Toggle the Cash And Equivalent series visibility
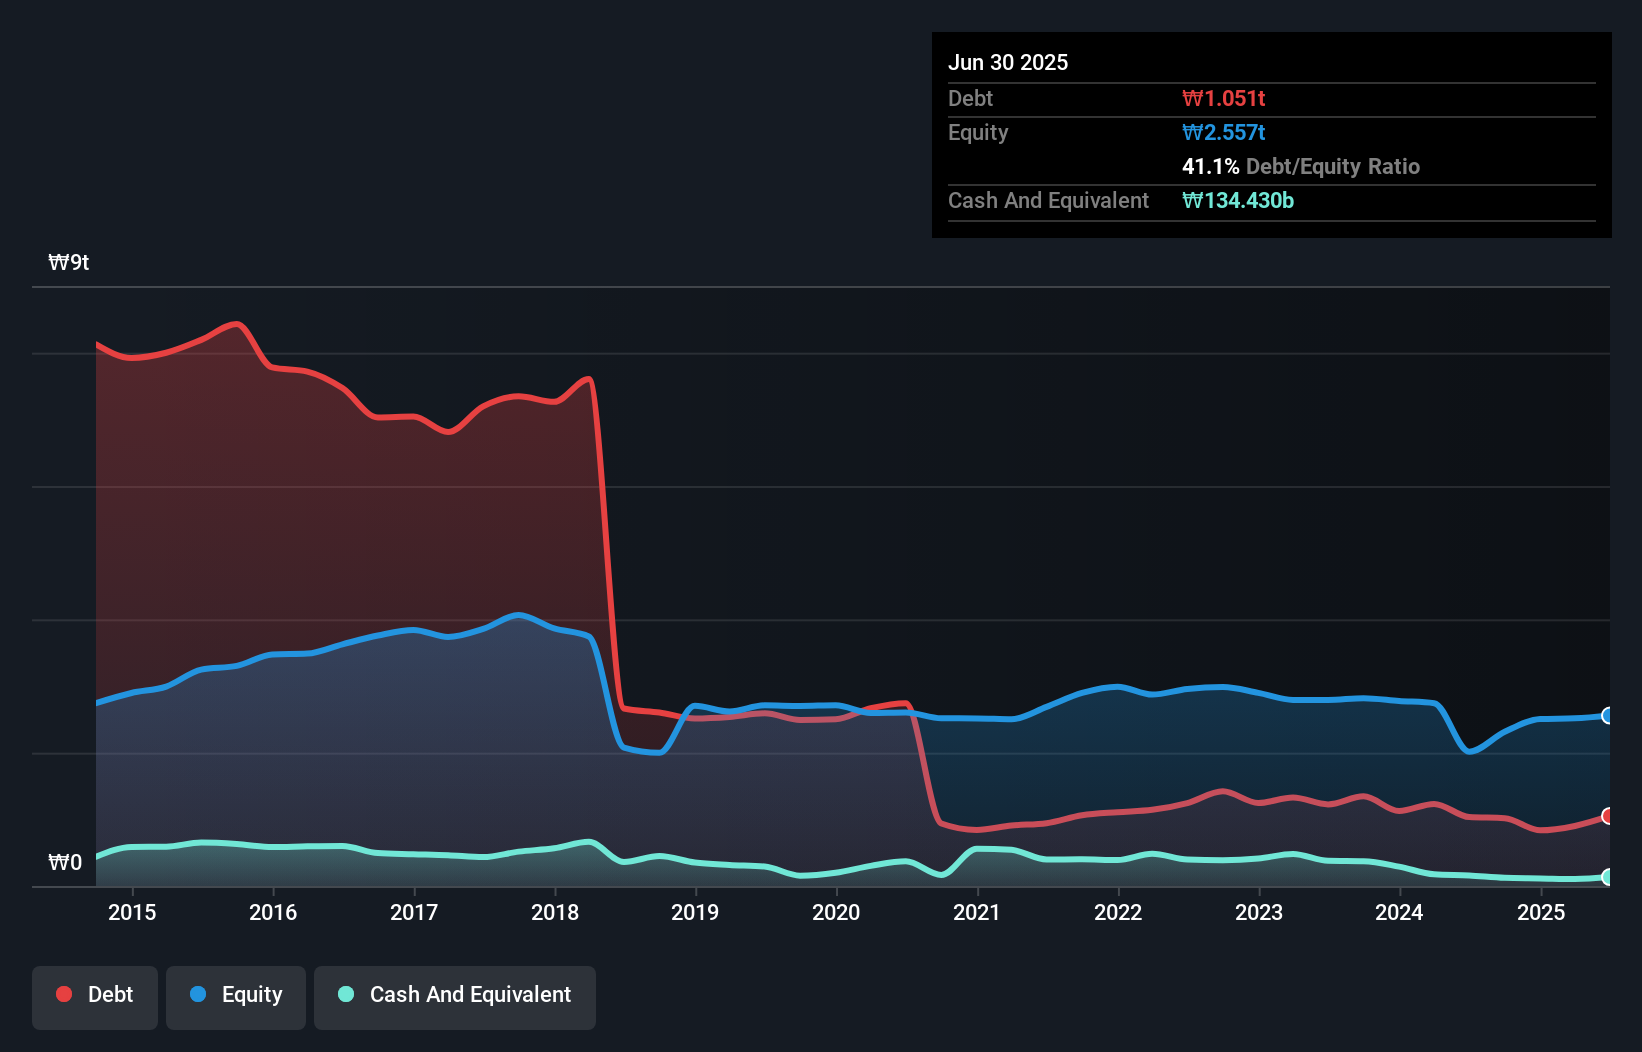The width and height of the screenshot is (1642, 1052). [455, 997]
